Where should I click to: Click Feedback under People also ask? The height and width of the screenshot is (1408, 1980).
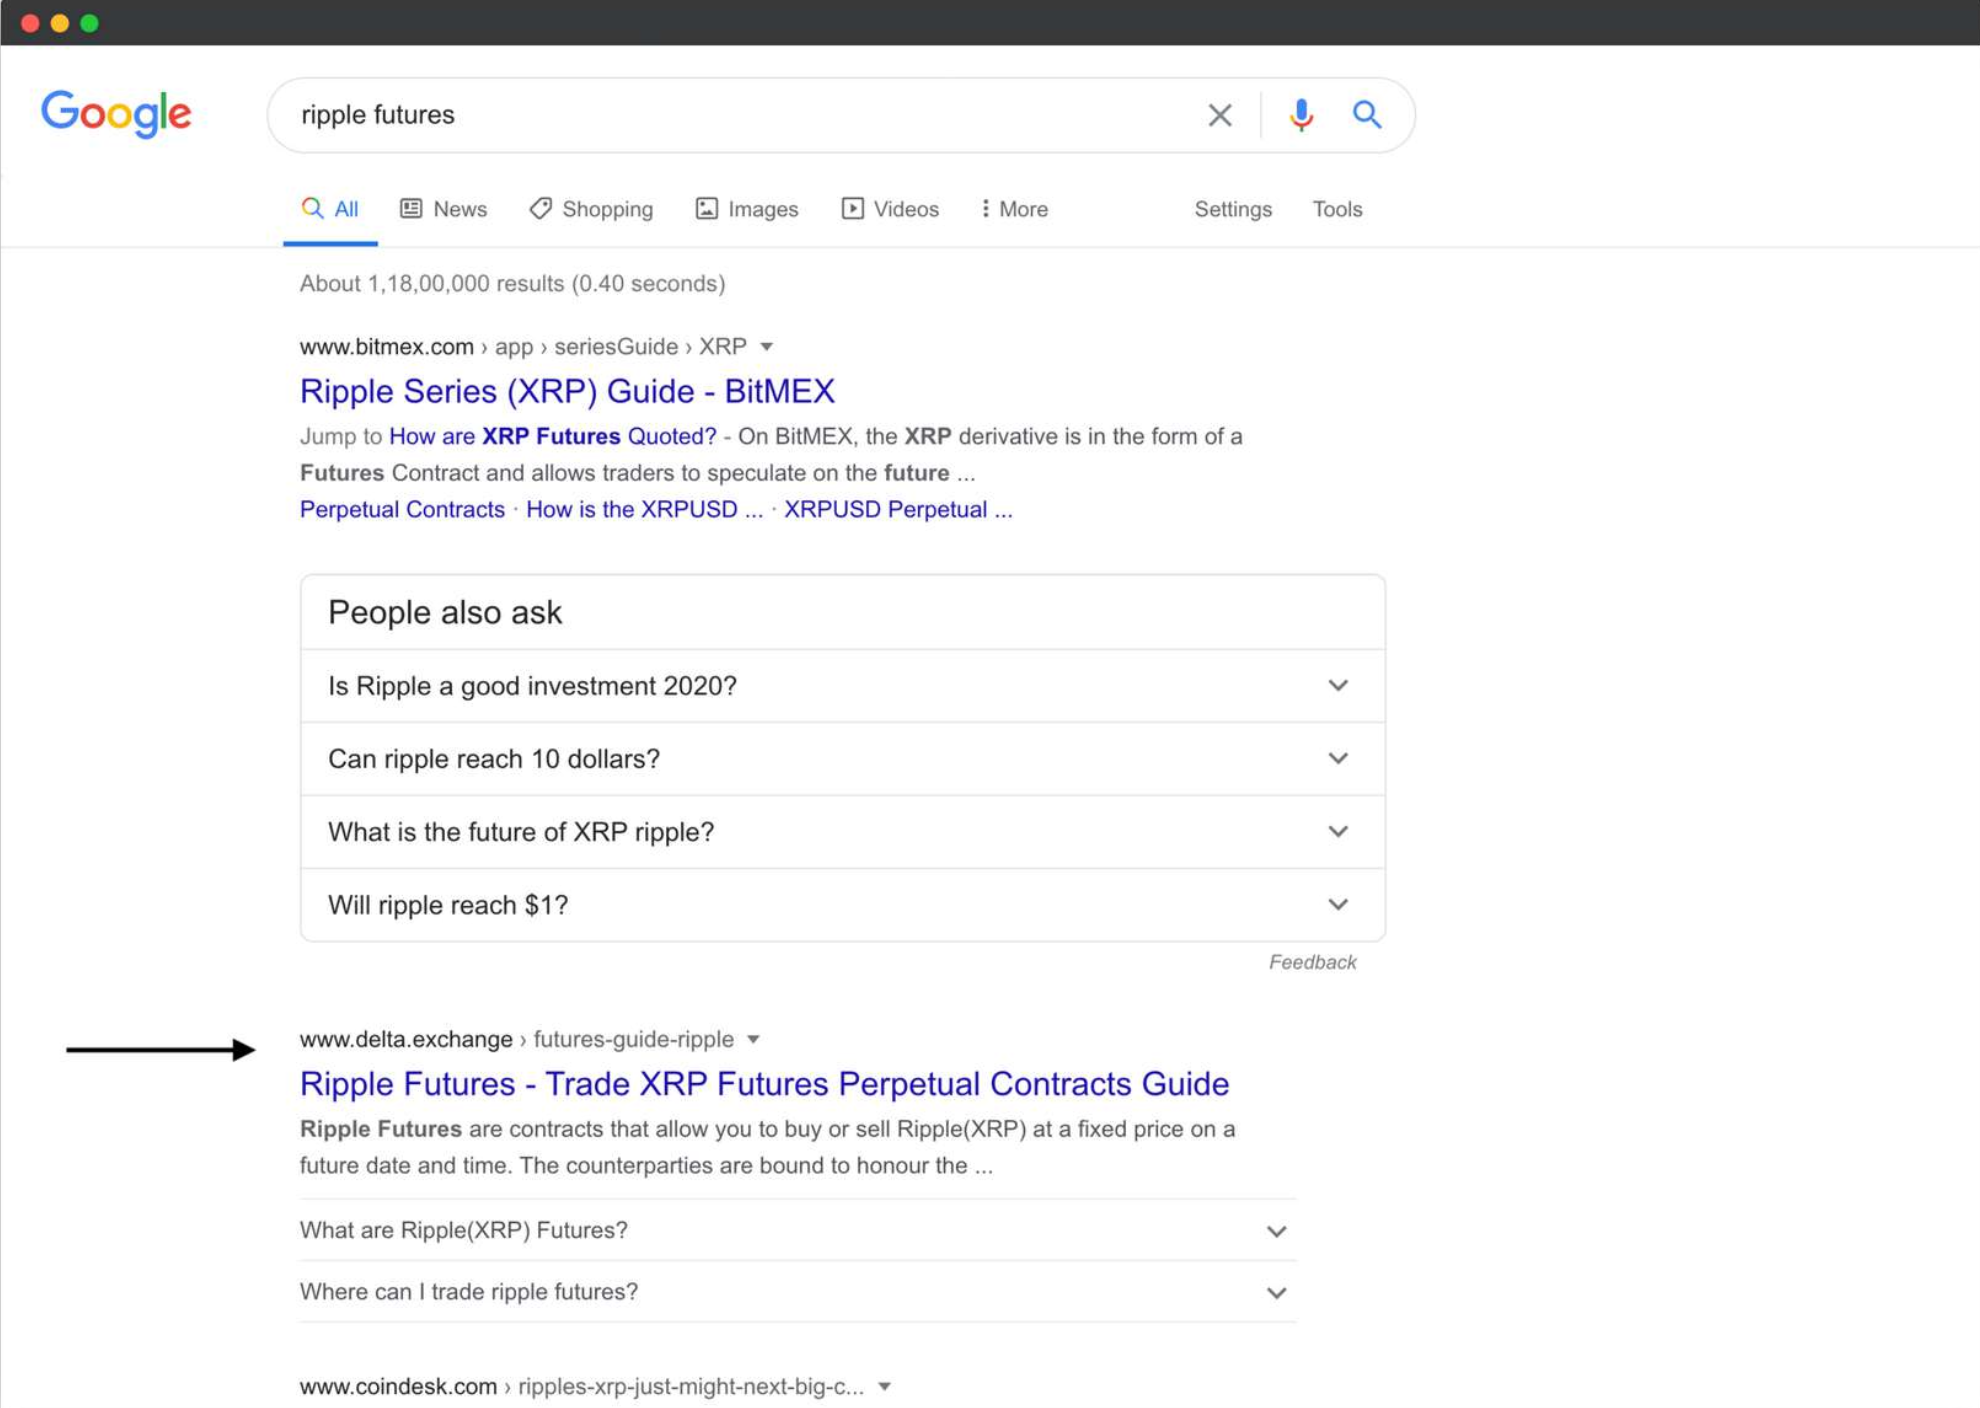click(x=1312, y=962)
